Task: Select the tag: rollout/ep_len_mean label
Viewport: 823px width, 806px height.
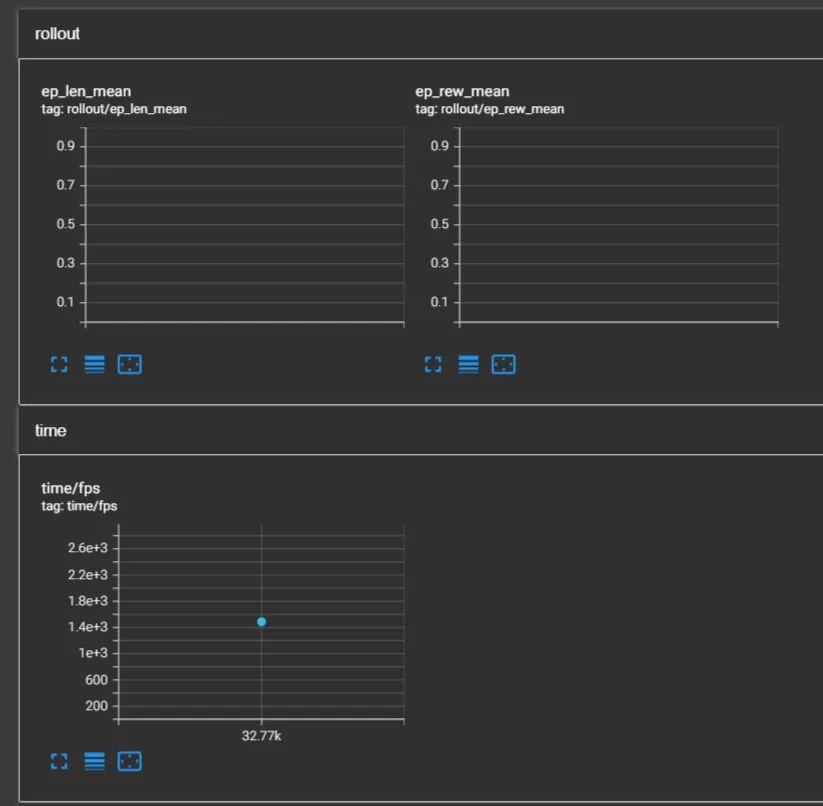Action: [x=114, y=109]
